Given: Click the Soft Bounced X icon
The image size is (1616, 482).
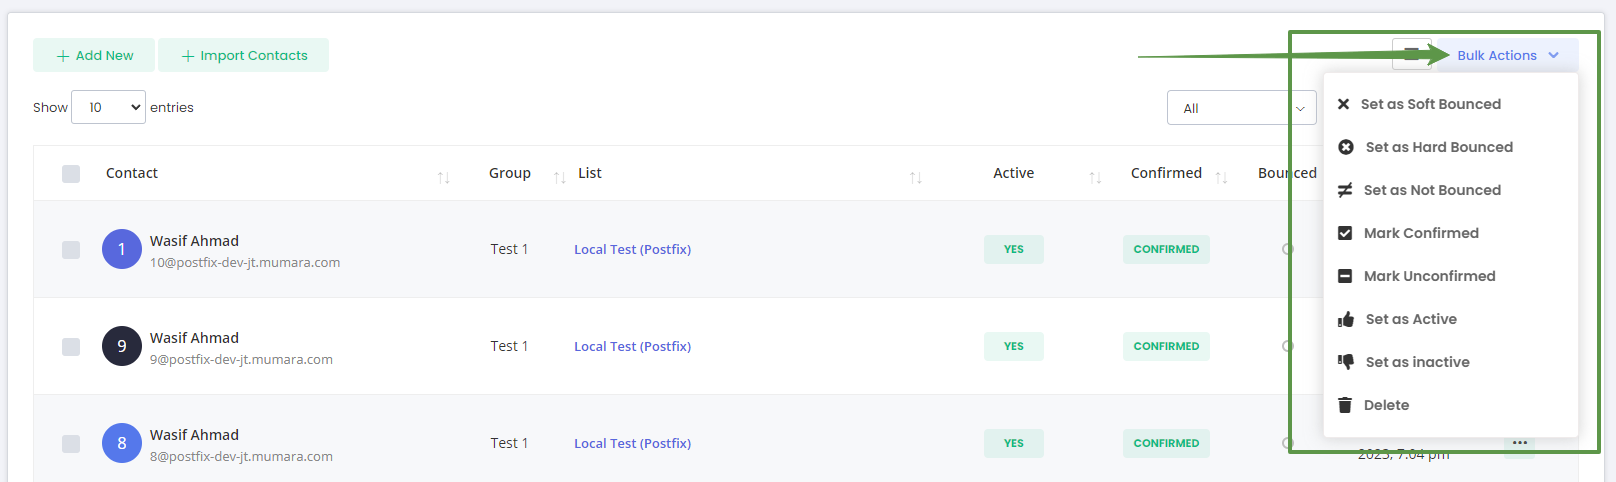Looking at the screenshot, I should (x=1343, y=104).
